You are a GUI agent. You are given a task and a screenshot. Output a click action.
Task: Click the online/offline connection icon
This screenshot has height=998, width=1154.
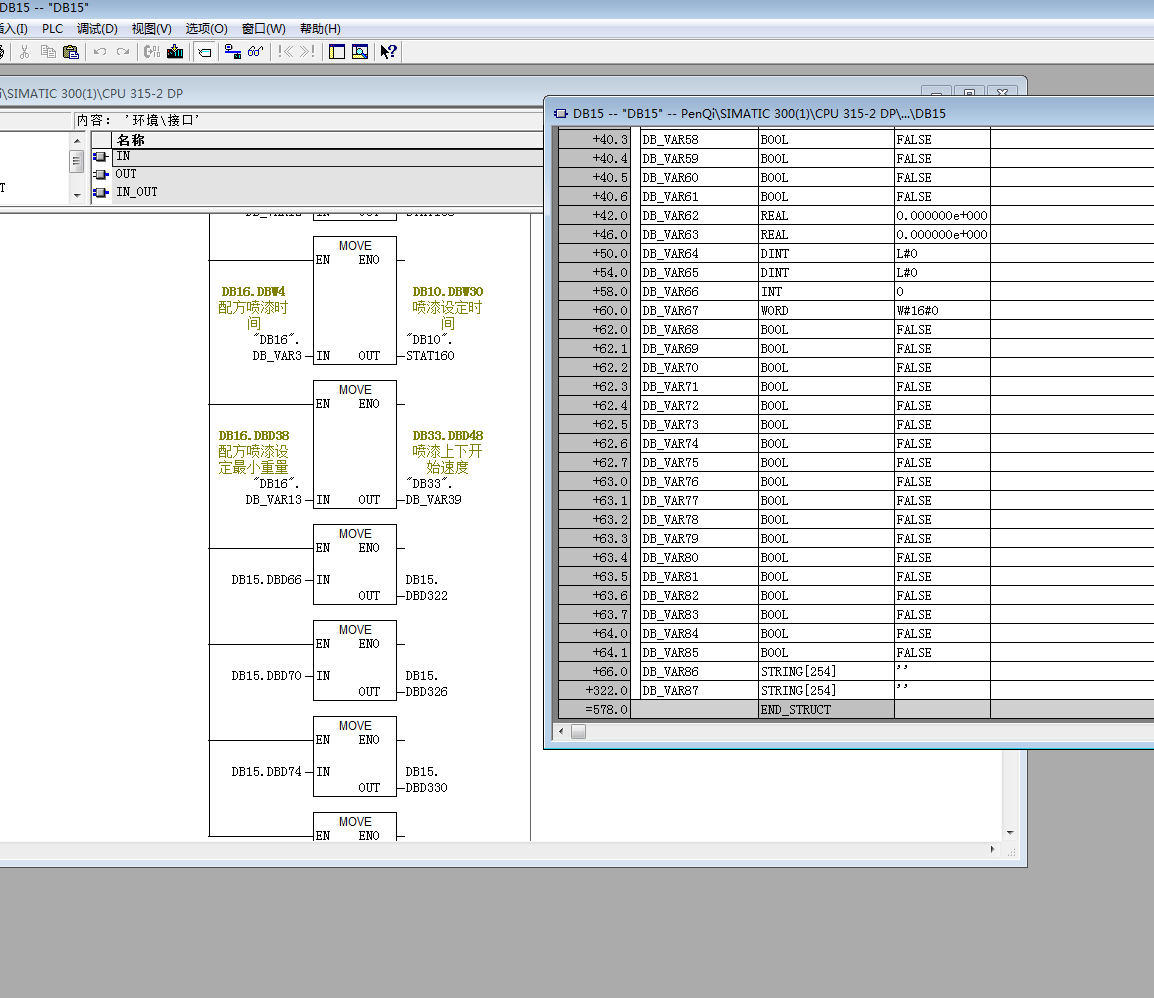[x=233, y=52]
